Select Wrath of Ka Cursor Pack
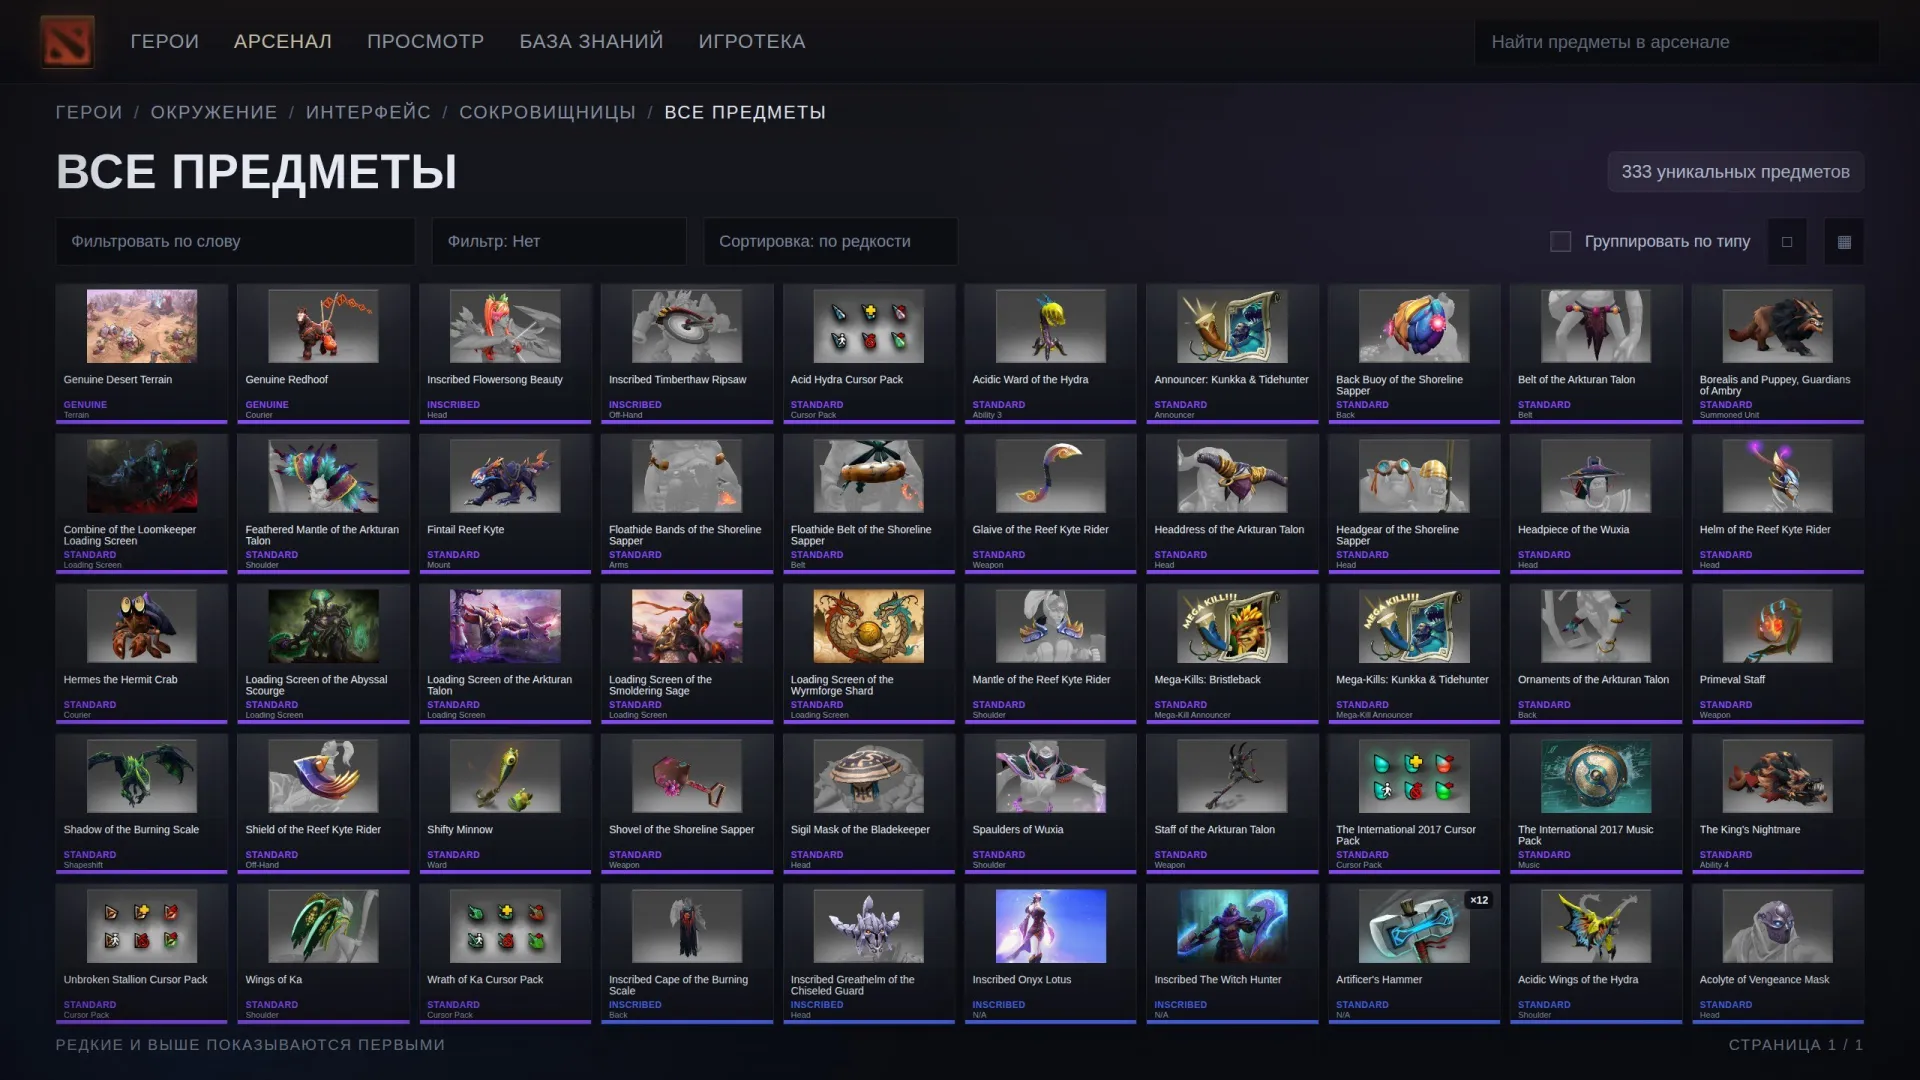 point(505,953)
